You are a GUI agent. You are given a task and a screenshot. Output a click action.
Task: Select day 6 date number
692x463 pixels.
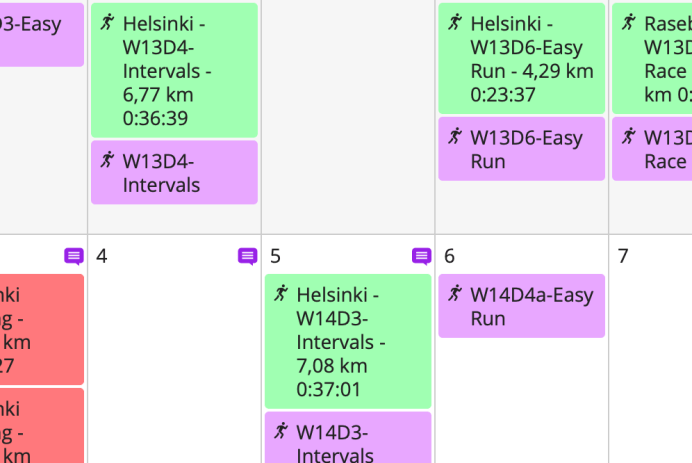449,257
